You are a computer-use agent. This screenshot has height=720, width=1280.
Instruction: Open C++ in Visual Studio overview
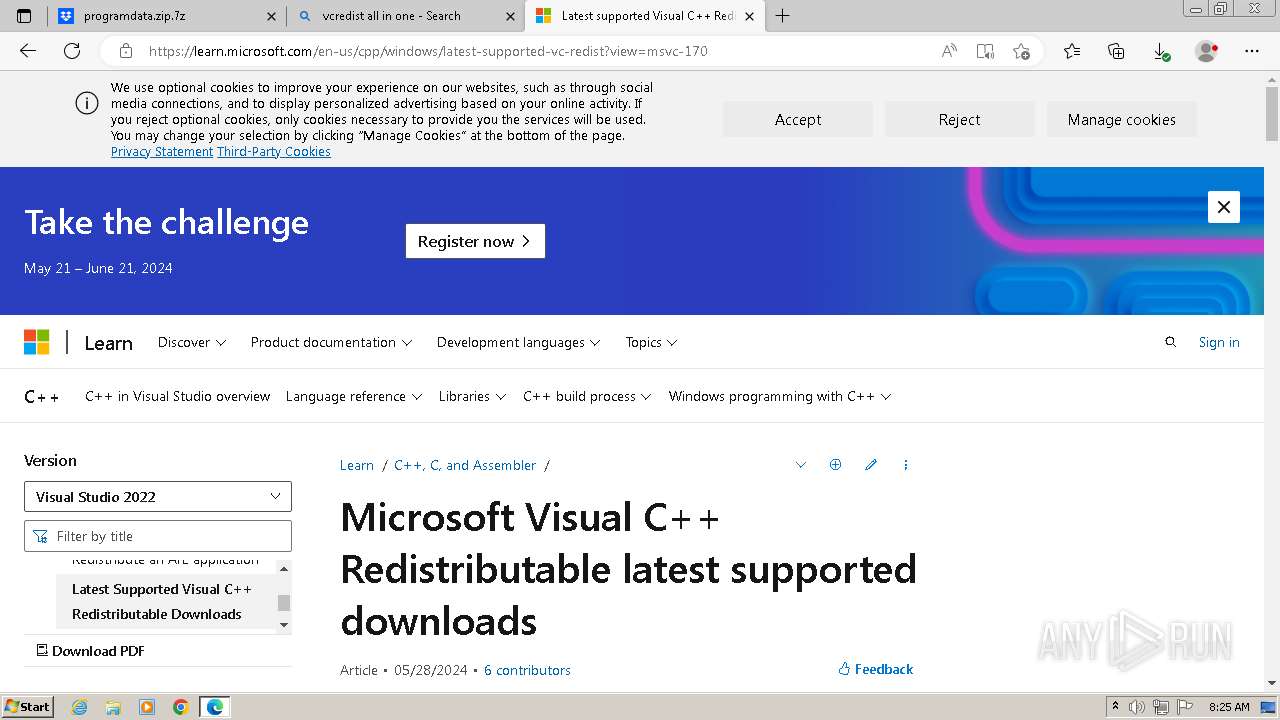tap(178, 396)
